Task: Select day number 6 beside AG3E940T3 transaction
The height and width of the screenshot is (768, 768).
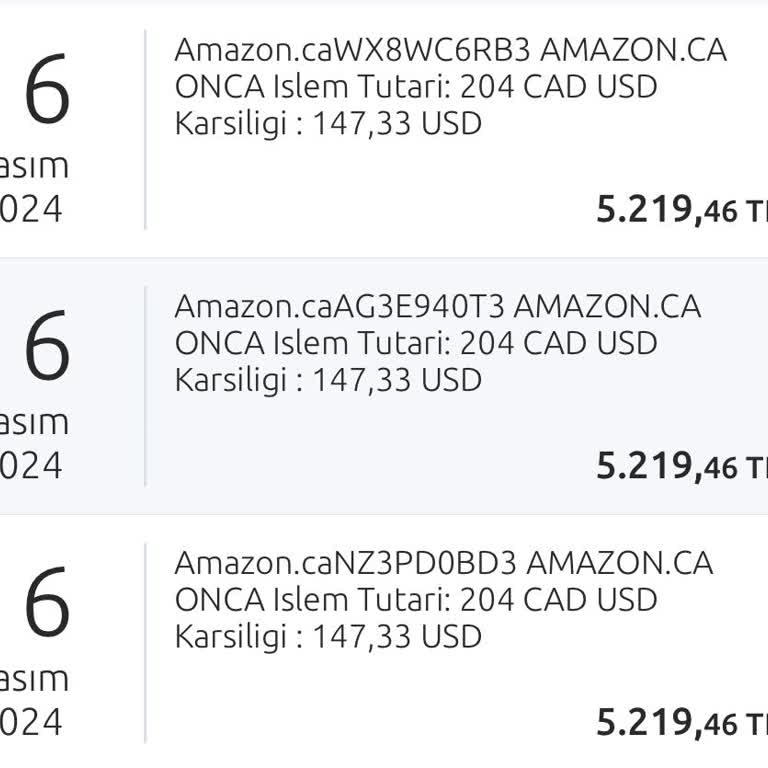Action: (x=47, y=348)
